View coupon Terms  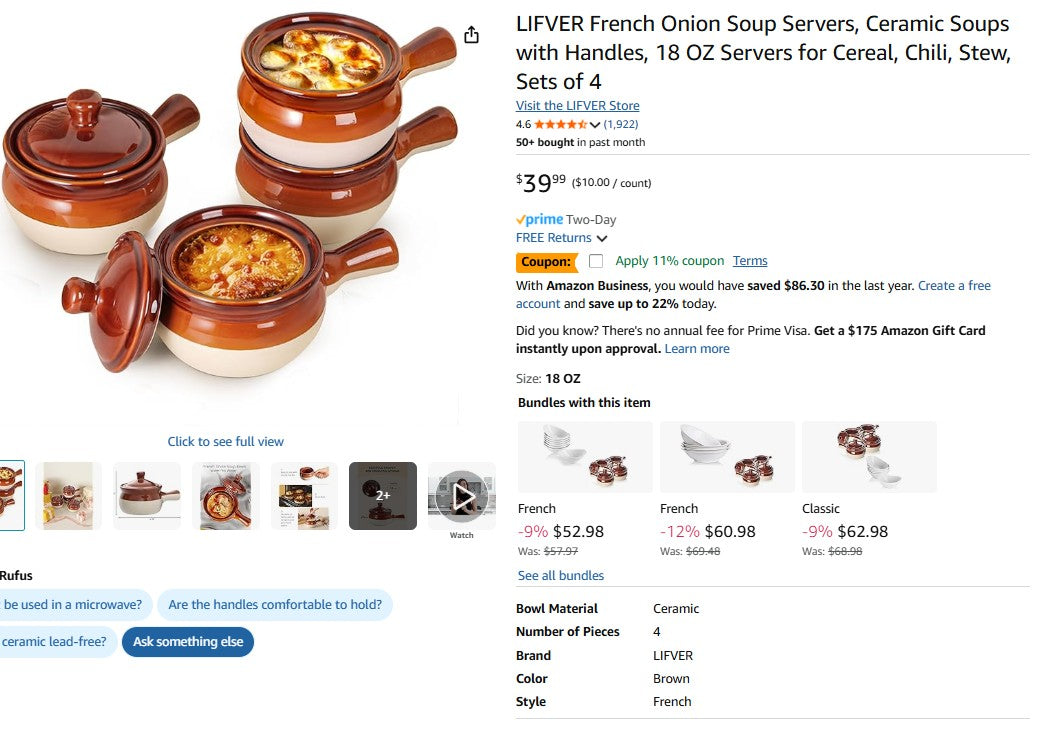[750, 260]
